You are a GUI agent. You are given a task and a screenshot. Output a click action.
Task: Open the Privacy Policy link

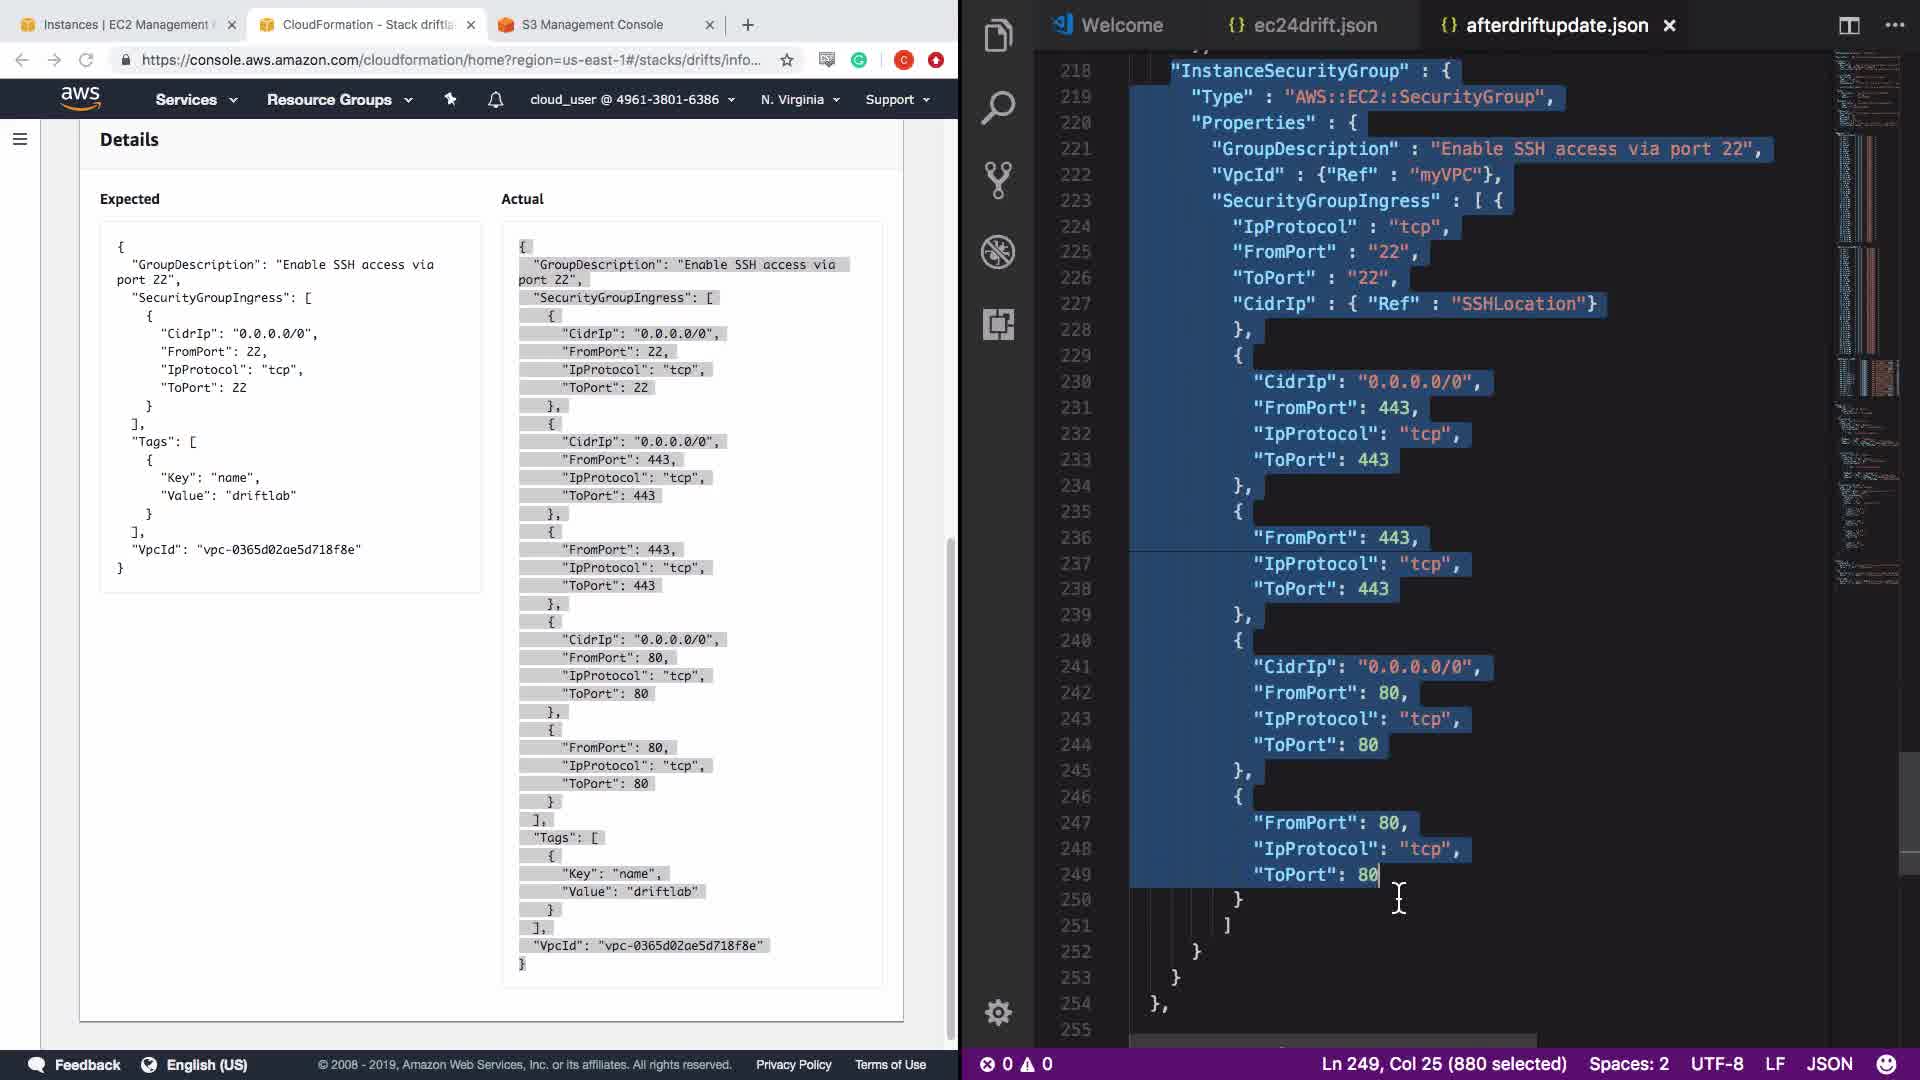pyautogui.click(x=793, y=1064)
